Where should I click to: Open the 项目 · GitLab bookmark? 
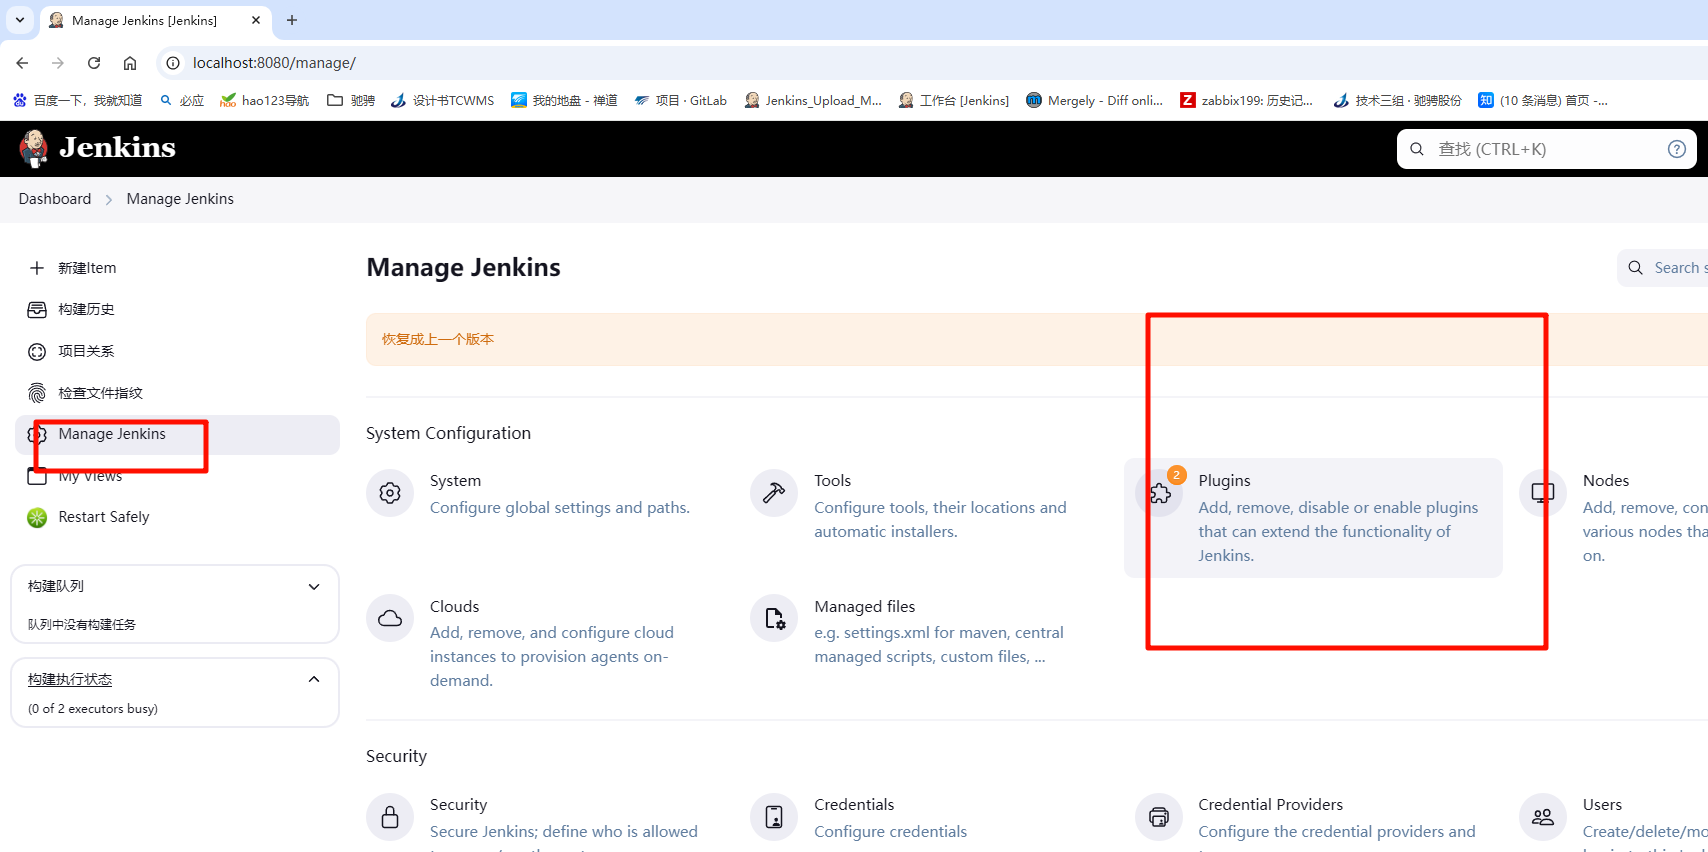[680, 100]
